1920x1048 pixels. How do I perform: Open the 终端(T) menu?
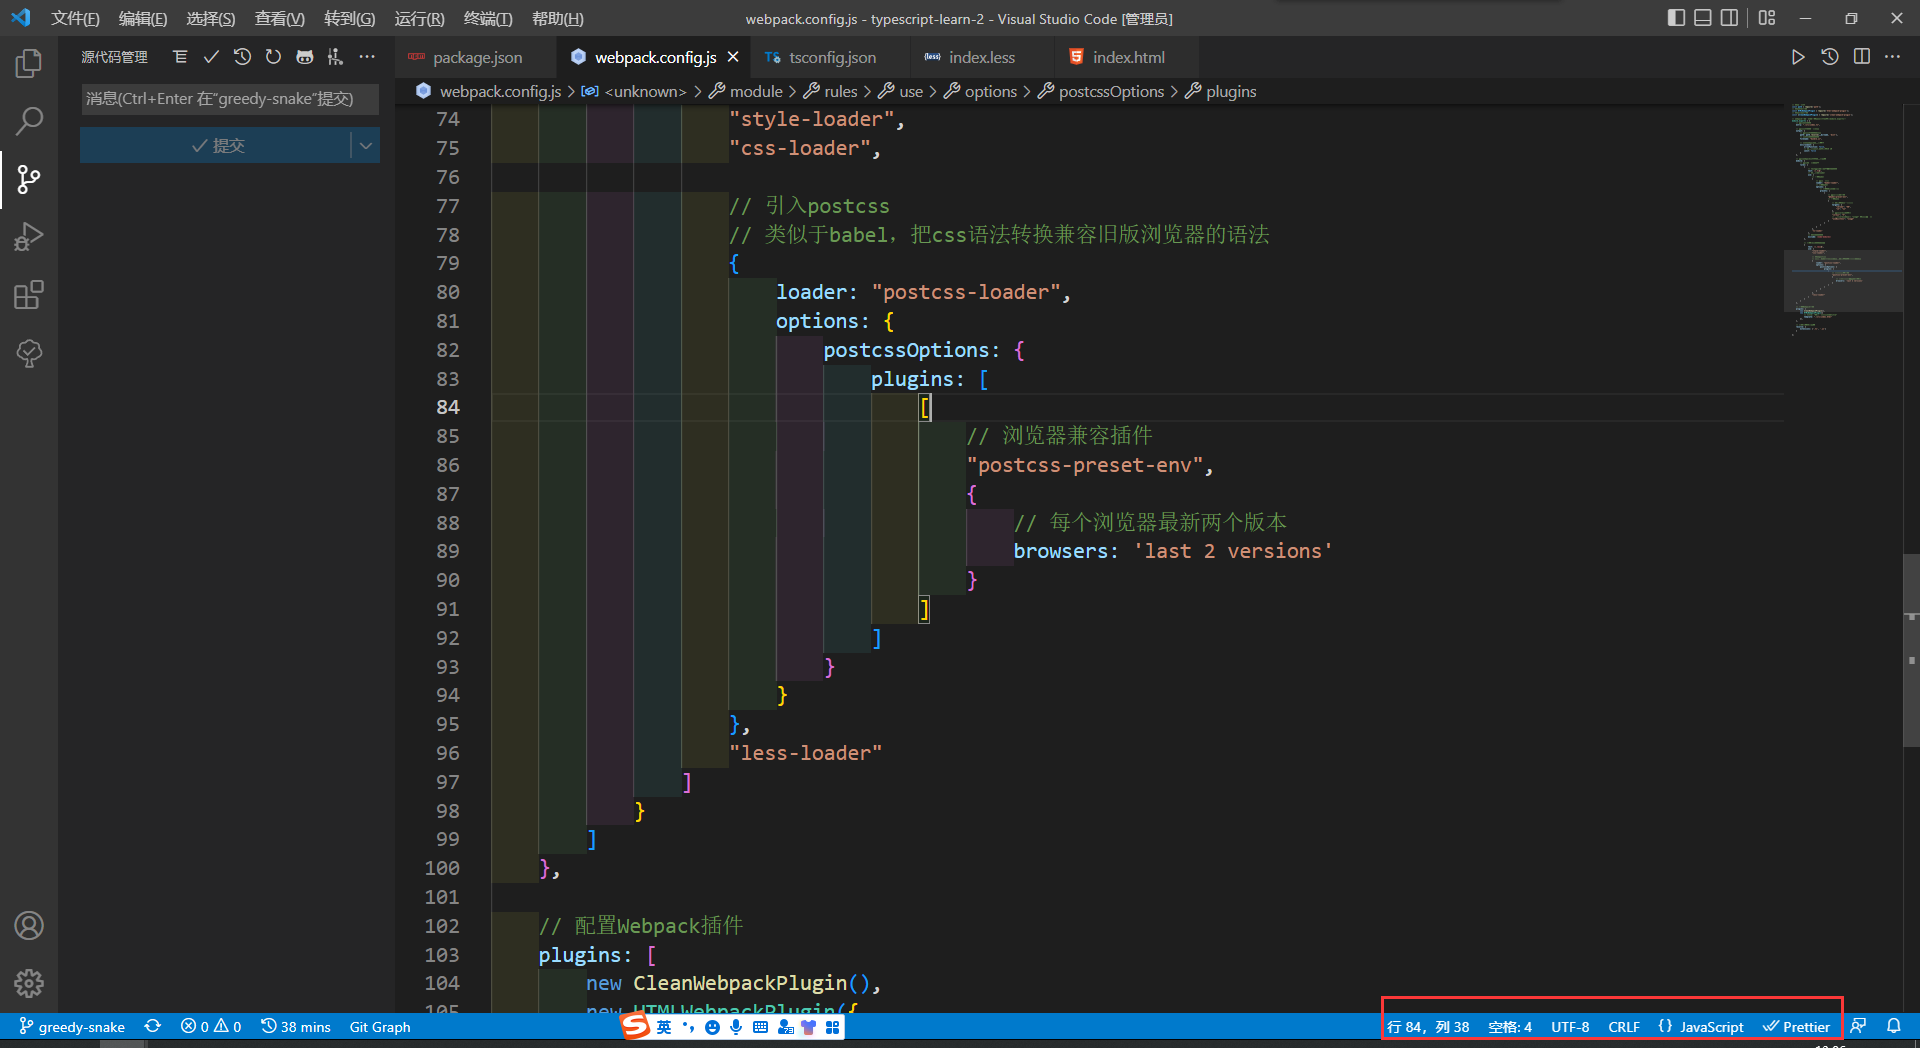488,18
